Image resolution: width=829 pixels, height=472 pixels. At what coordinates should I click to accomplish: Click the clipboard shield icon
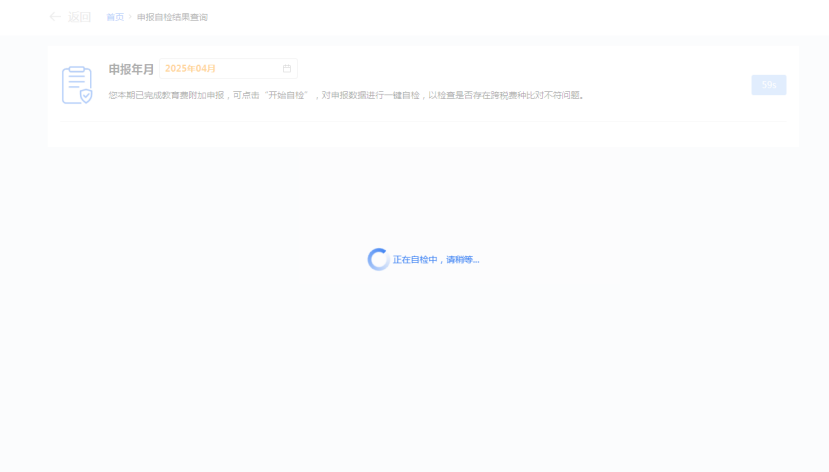coord(76,85)
